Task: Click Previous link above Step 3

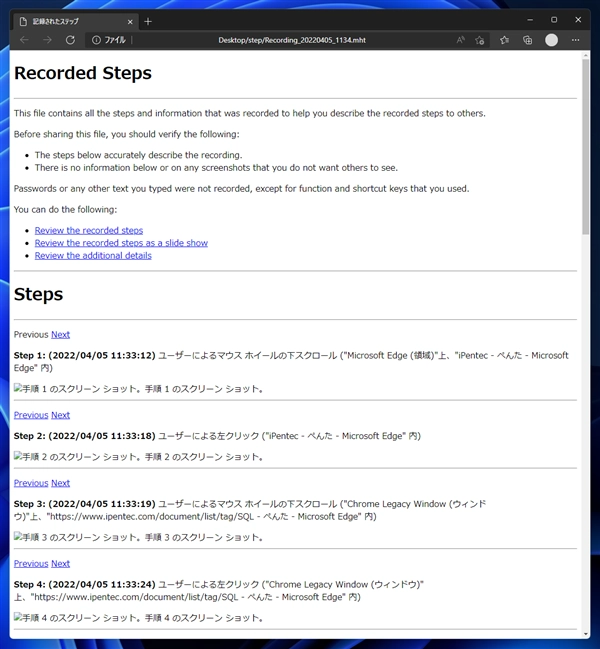Action: click(x=31, y=483)
